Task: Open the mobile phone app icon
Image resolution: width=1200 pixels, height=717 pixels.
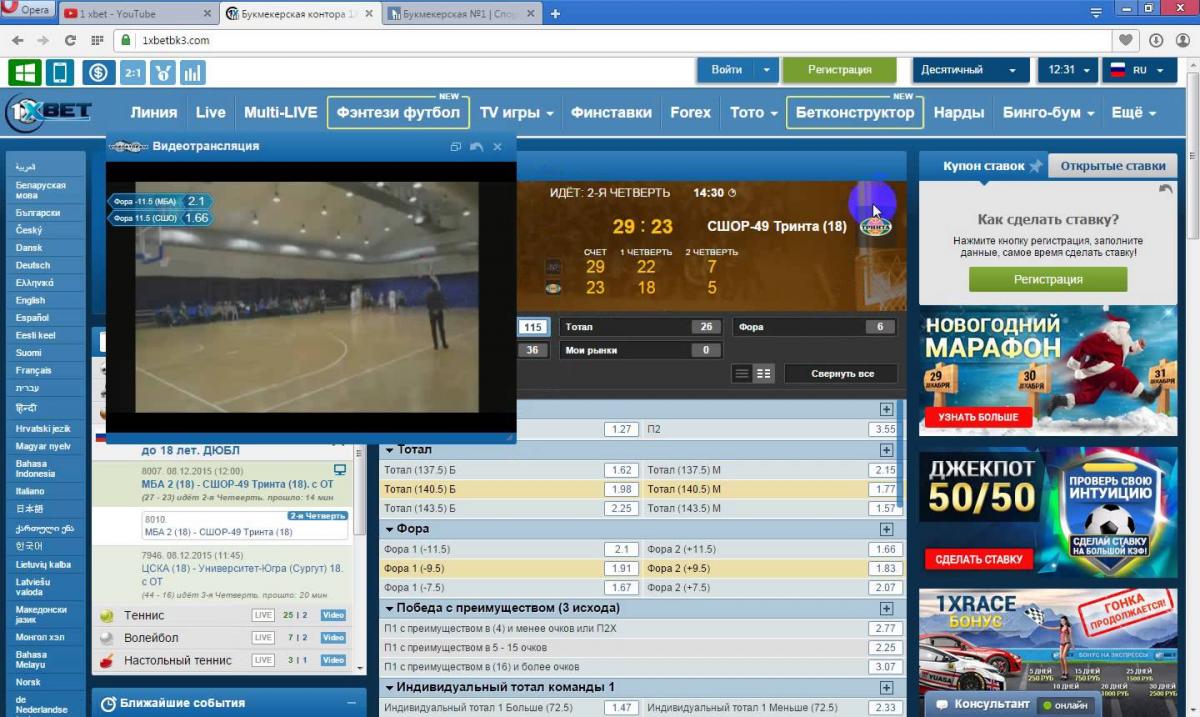Action: click(60, 72)
